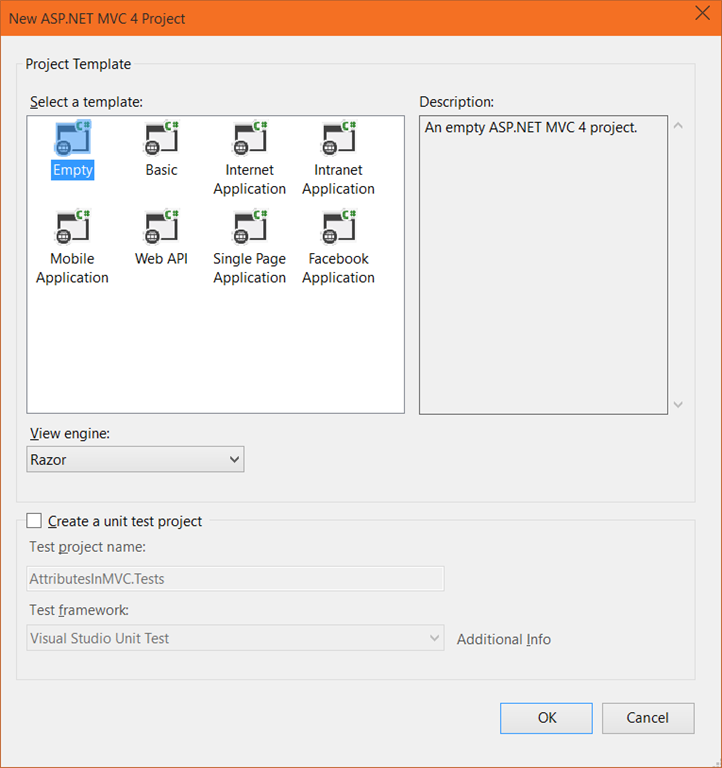Click the 'Basic' template label
Screen dimensions: 722x768
click(161, 170)
